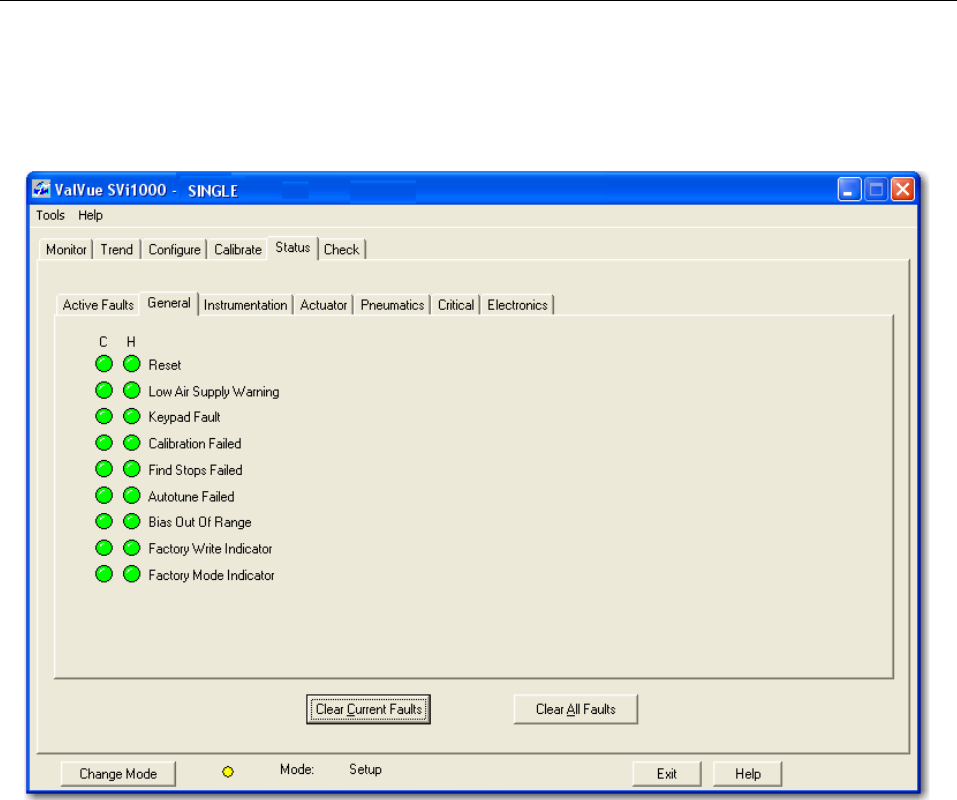Click the H indicator for Keypad Fault
The height and width of the screenshot is (800, 957).
pyautogui.click(x=131, y=417)
